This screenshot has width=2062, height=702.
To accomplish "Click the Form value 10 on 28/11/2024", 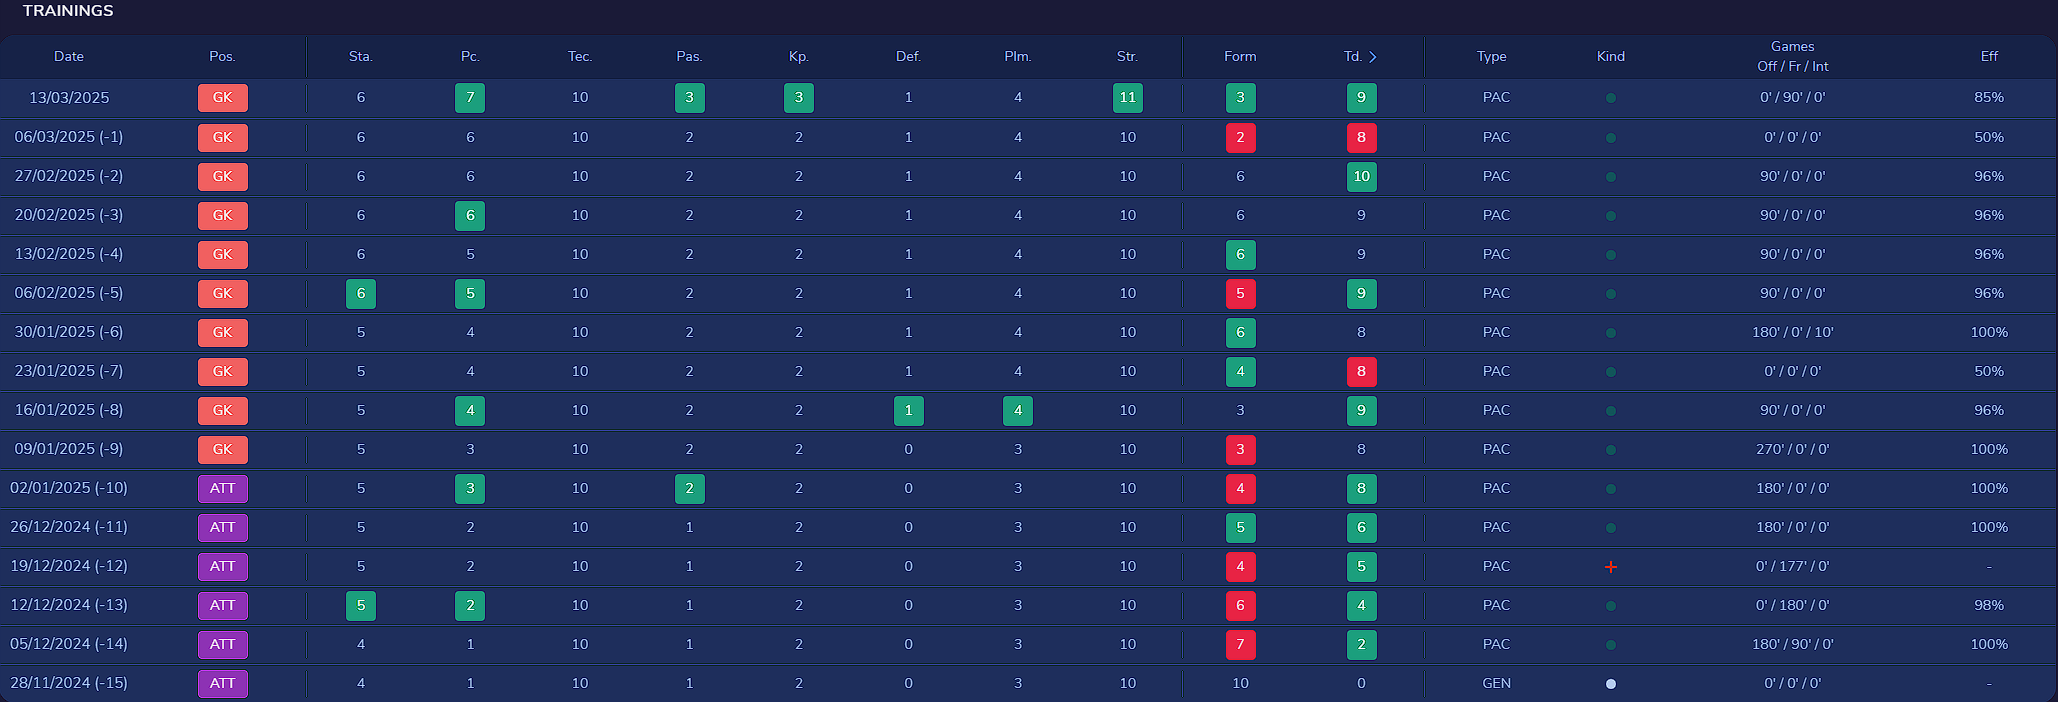I will coord(1240,683).
